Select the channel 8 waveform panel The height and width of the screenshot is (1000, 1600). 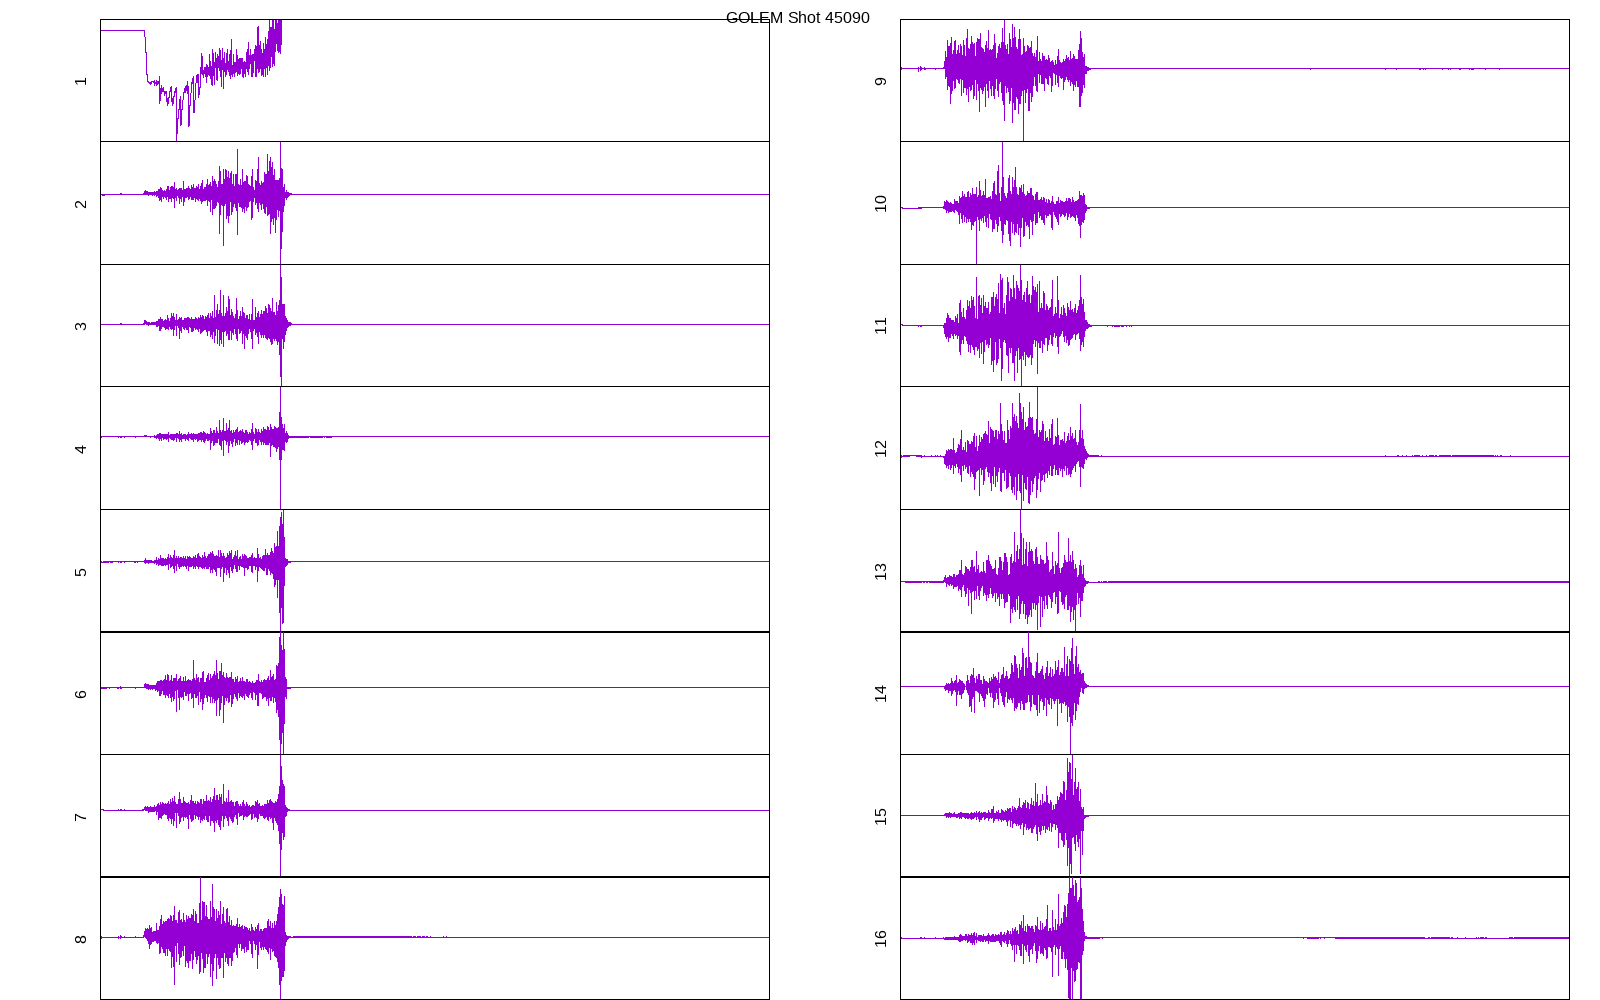[434, 938]
